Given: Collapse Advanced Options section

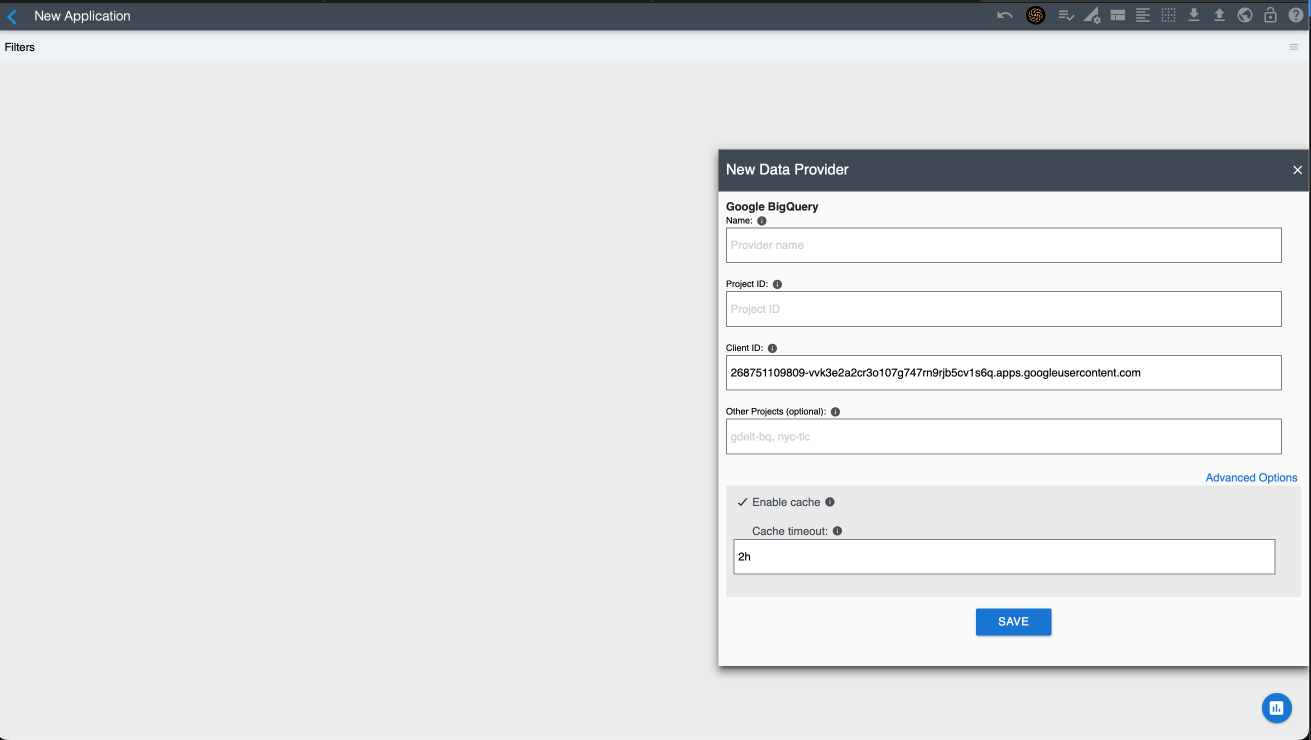Looking at the screenshot, I should [1251, 478].
